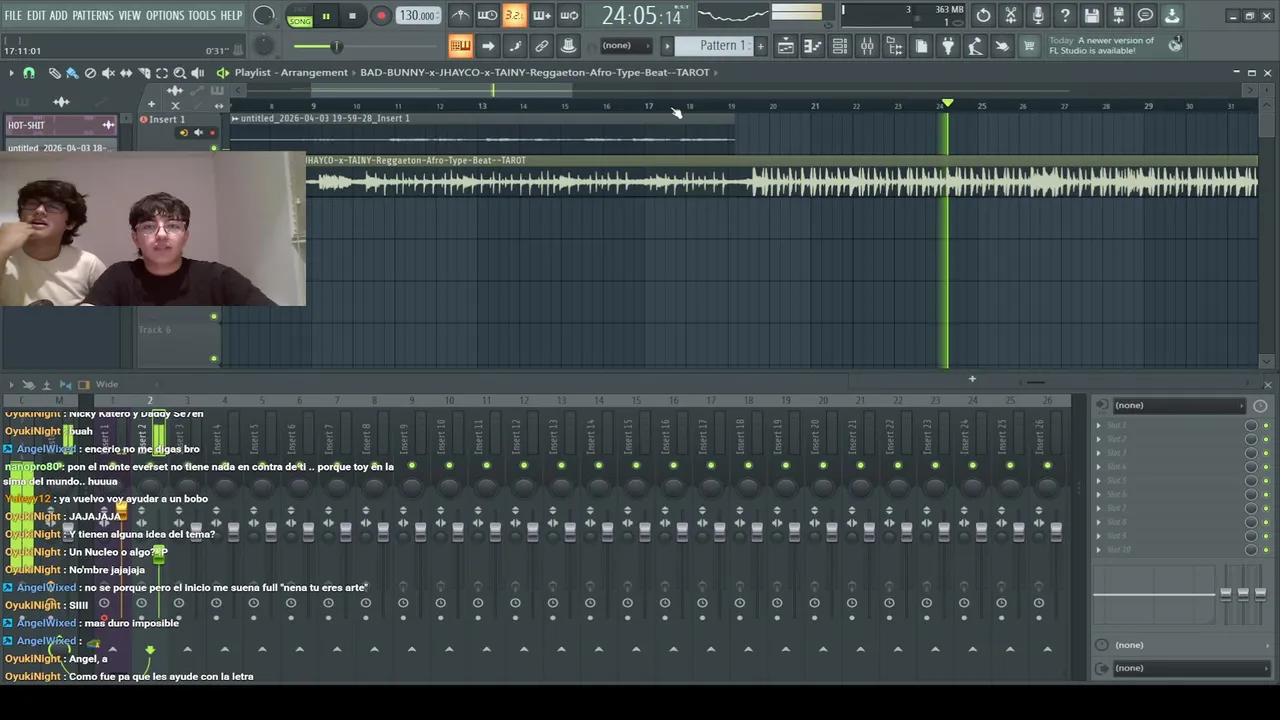Viewport: 1280px width, 720px height.
Task: Select the HOT-SHIT pattern clip in picker
Action: (61, 125)
